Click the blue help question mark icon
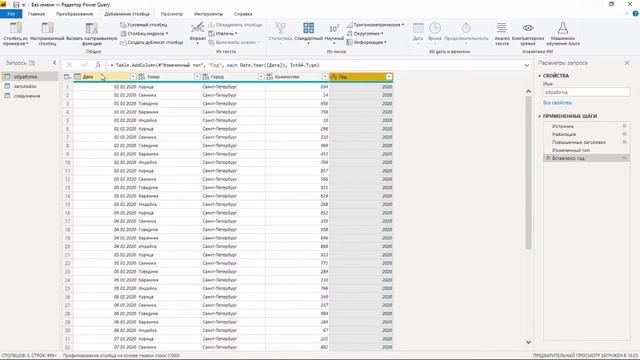 636,13
